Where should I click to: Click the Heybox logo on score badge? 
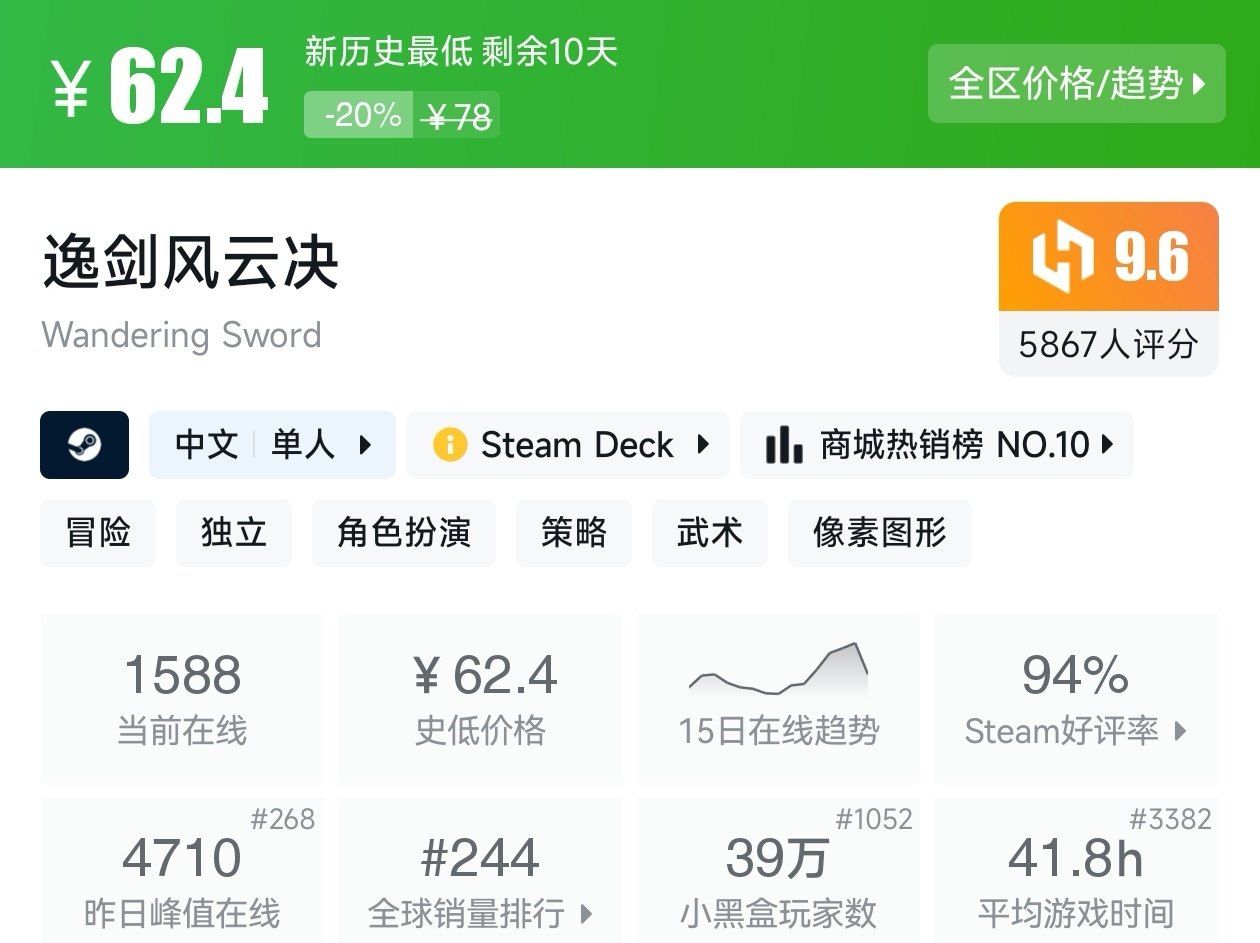pos(1063,257)
